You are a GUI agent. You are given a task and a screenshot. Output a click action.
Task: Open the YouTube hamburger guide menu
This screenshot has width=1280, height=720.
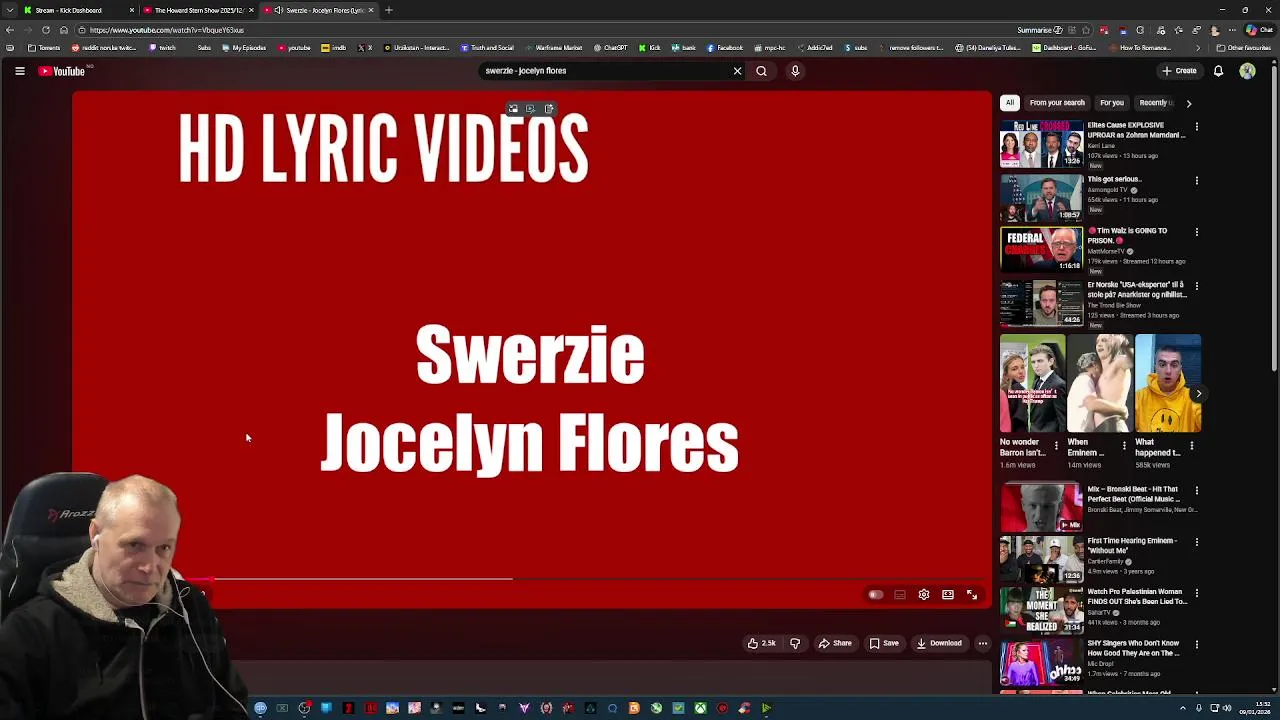click(x=19, y=71)
